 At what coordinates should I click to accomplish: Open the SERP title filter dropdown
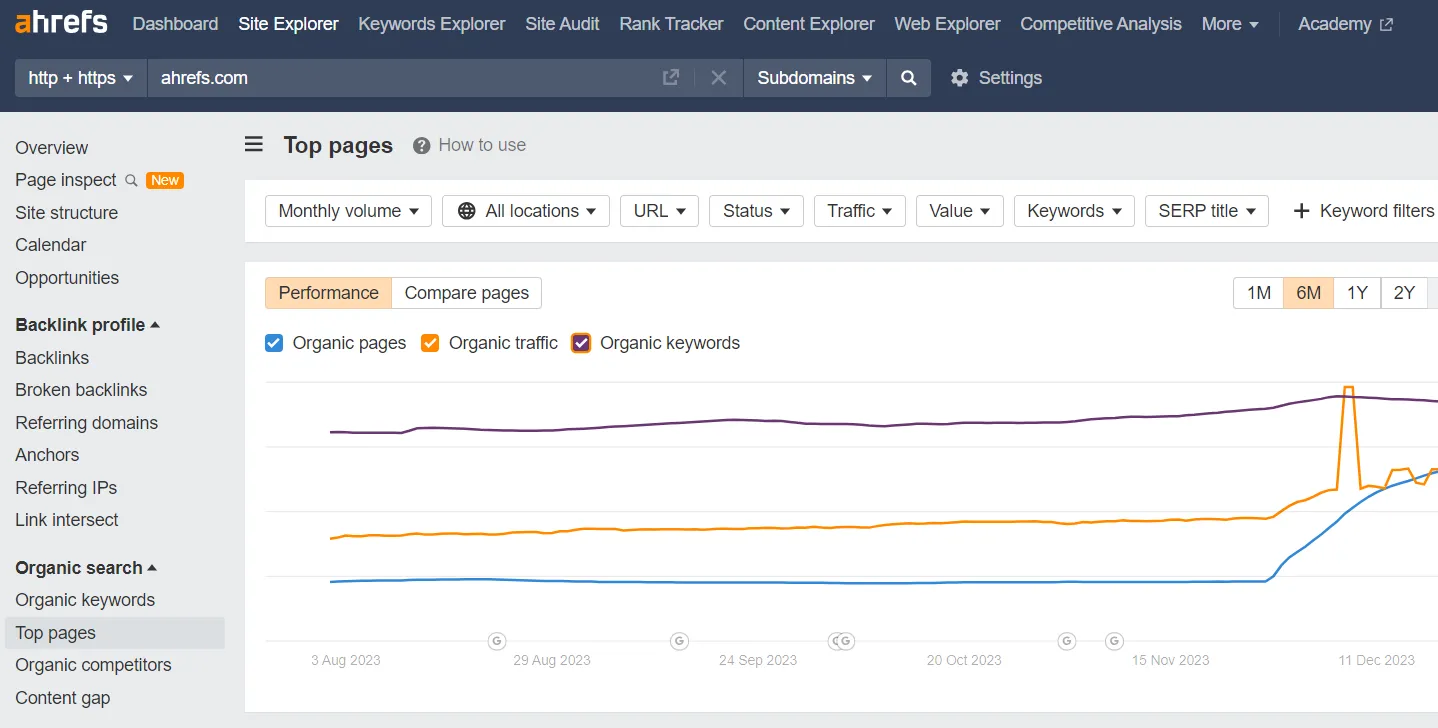(1207, 211)
